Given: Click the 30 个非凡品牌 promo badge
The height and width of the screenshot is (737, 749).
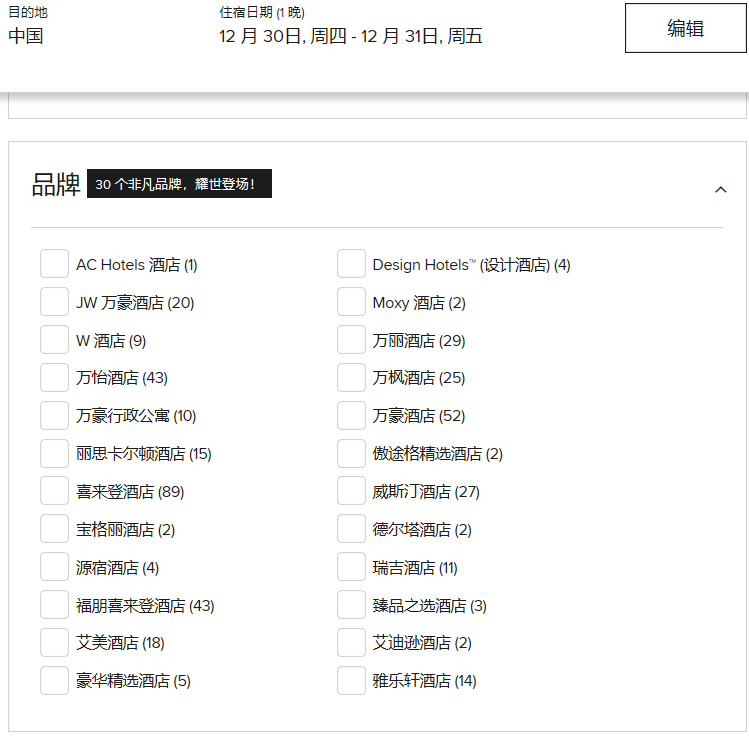Looking at the screenshot, I should (179, 183).
